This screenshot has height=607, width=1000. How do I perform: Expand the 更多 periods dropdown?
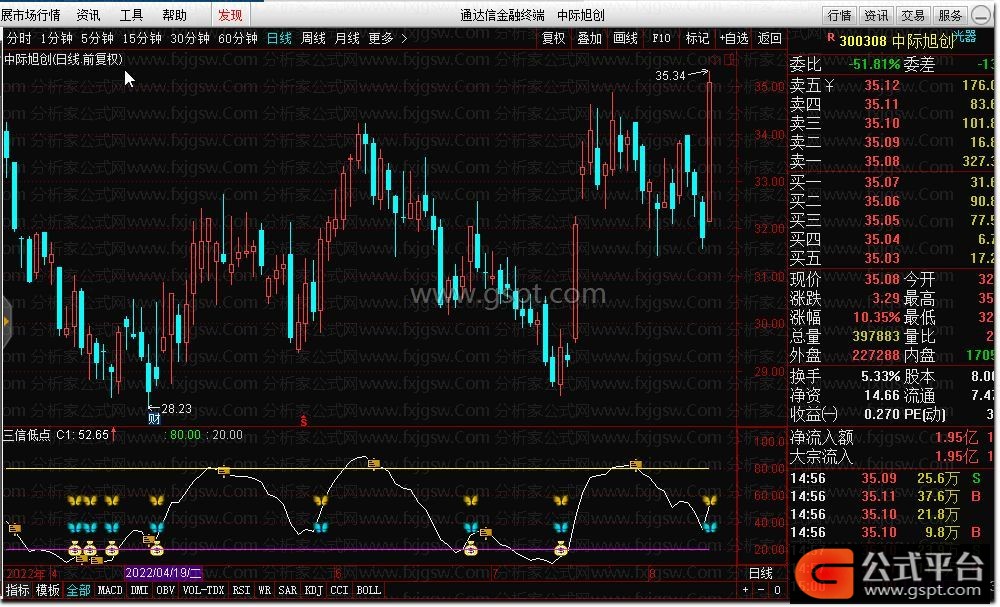(387, 38)
